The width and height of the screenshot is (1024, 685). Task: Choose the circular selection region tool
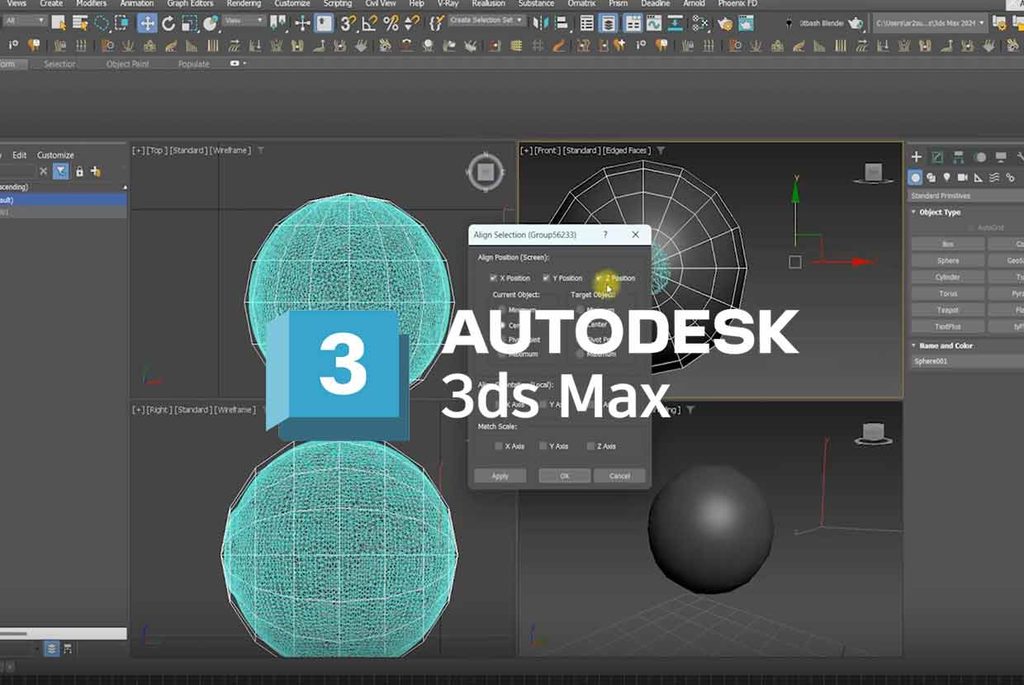102,24
